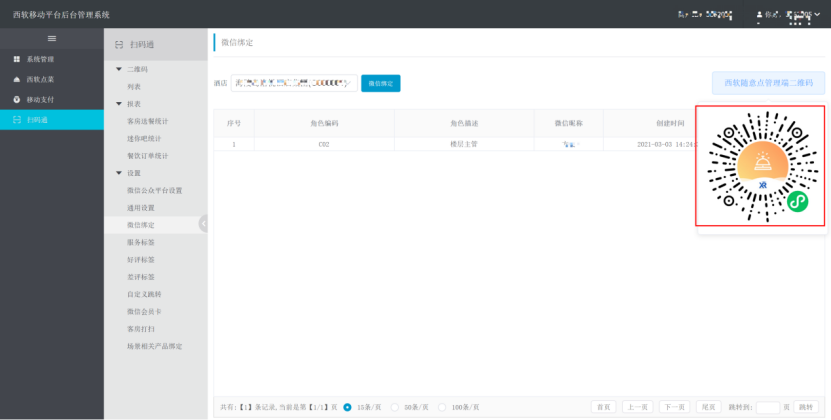Screen dimensions: 831x420
Task: Click the blue 微信绑定 button
Action: [381, 83]
